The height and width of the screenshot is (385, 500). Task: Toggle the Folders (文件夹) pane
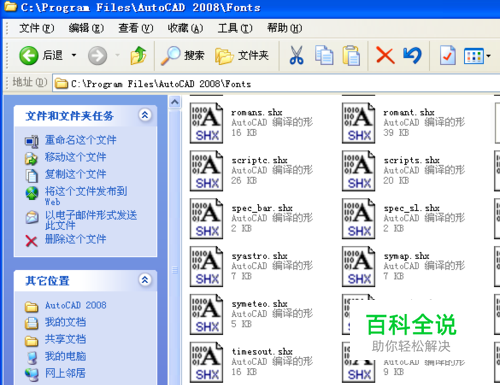point(242,55)
